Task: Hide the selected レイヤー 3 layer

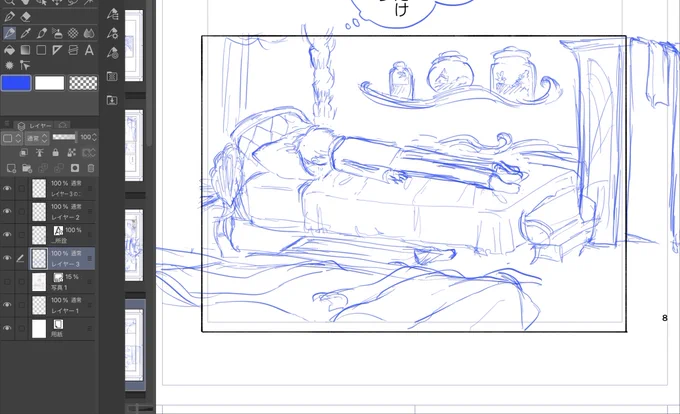Action: [7, 258]
